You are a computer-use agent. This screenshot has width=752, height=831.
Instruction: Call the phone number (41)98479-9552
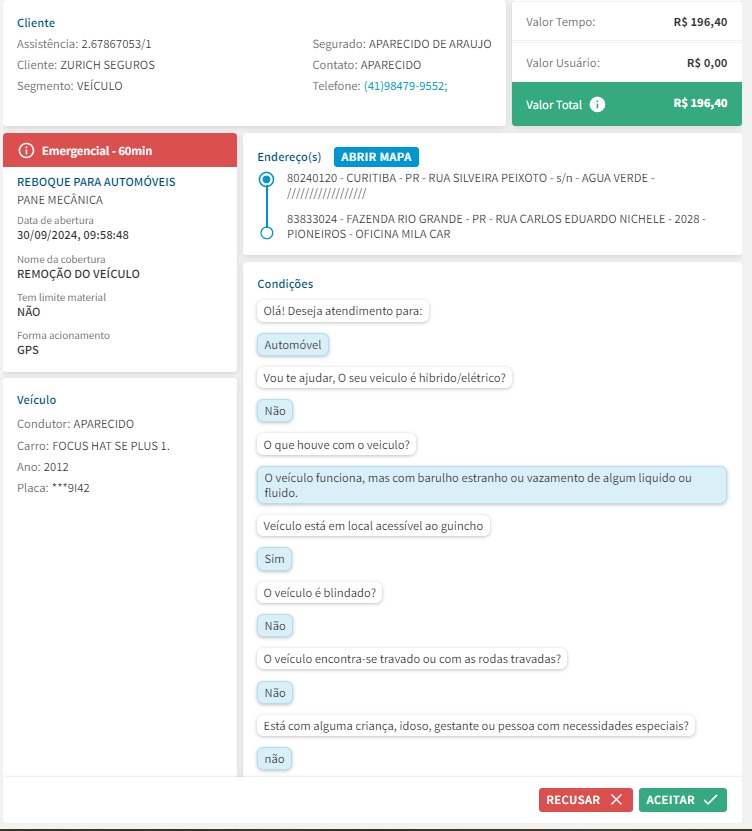[405, 86]
